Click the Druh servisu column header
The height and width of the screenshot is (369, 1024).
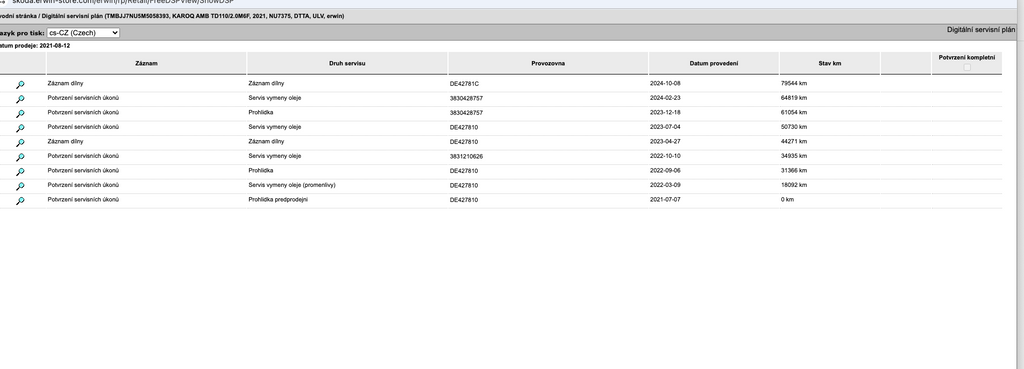(x=347, y=63)
